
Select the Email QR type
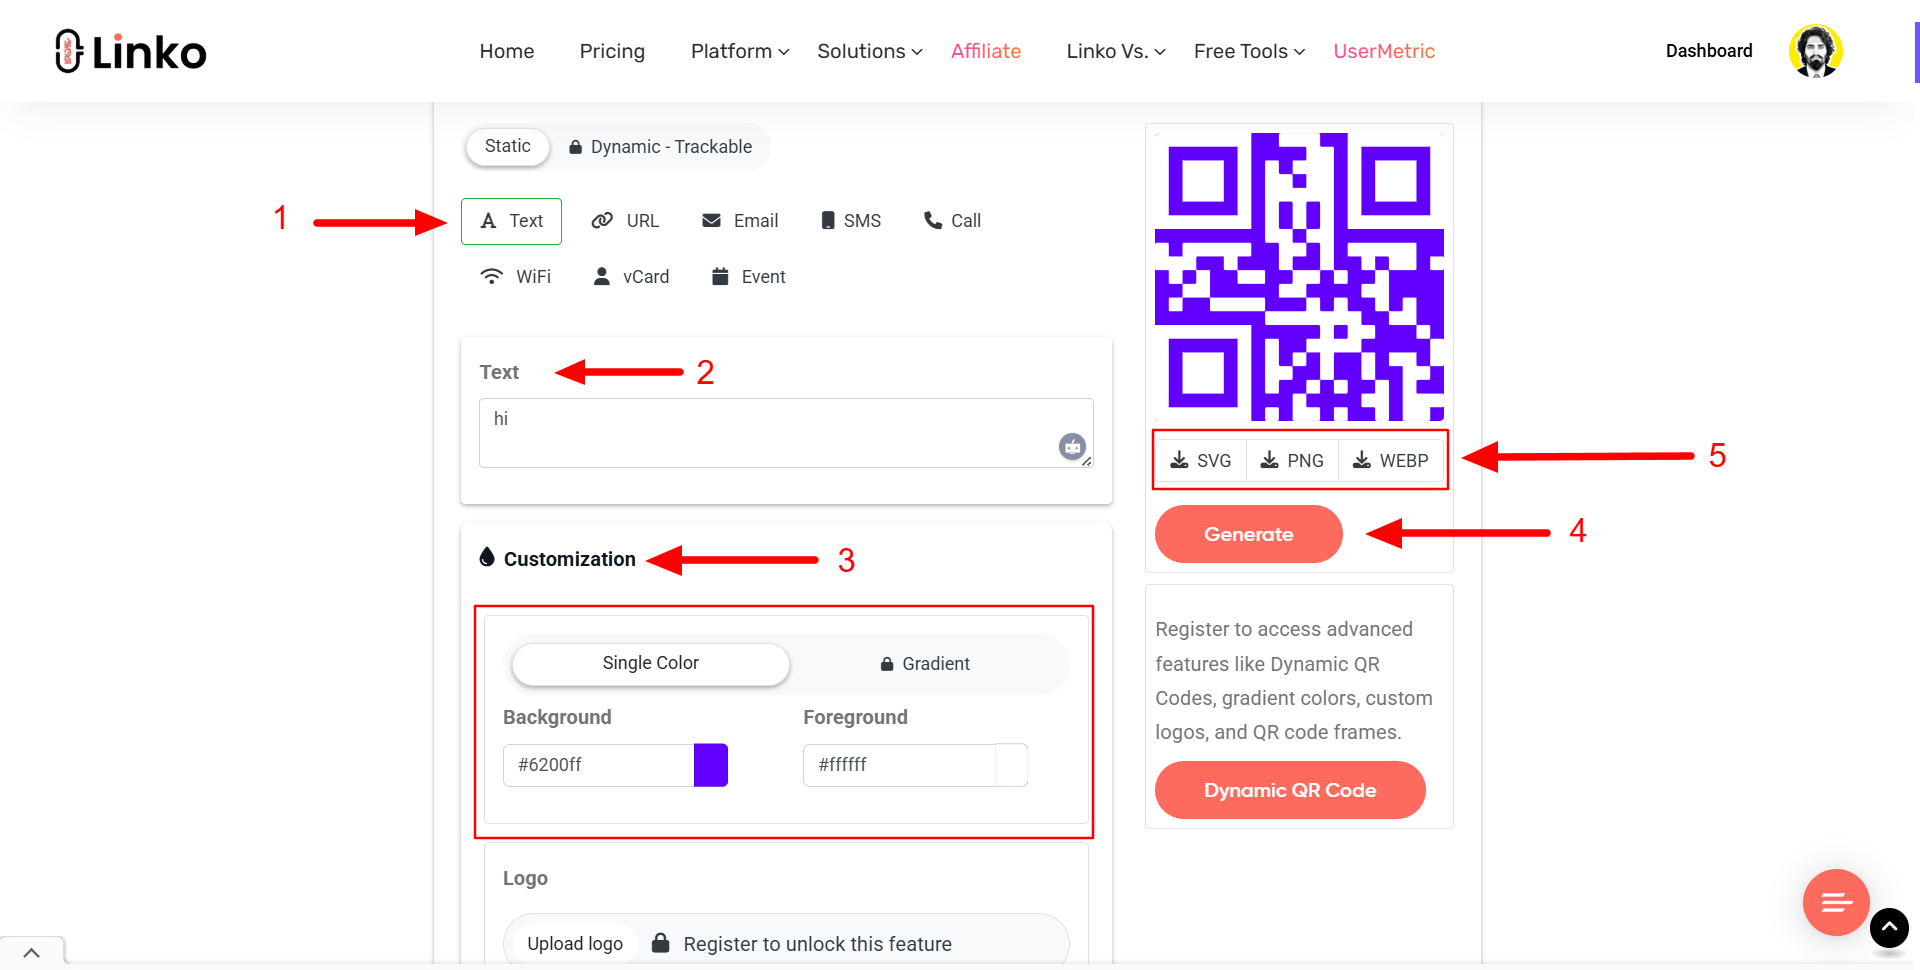(x=740, y=221)
